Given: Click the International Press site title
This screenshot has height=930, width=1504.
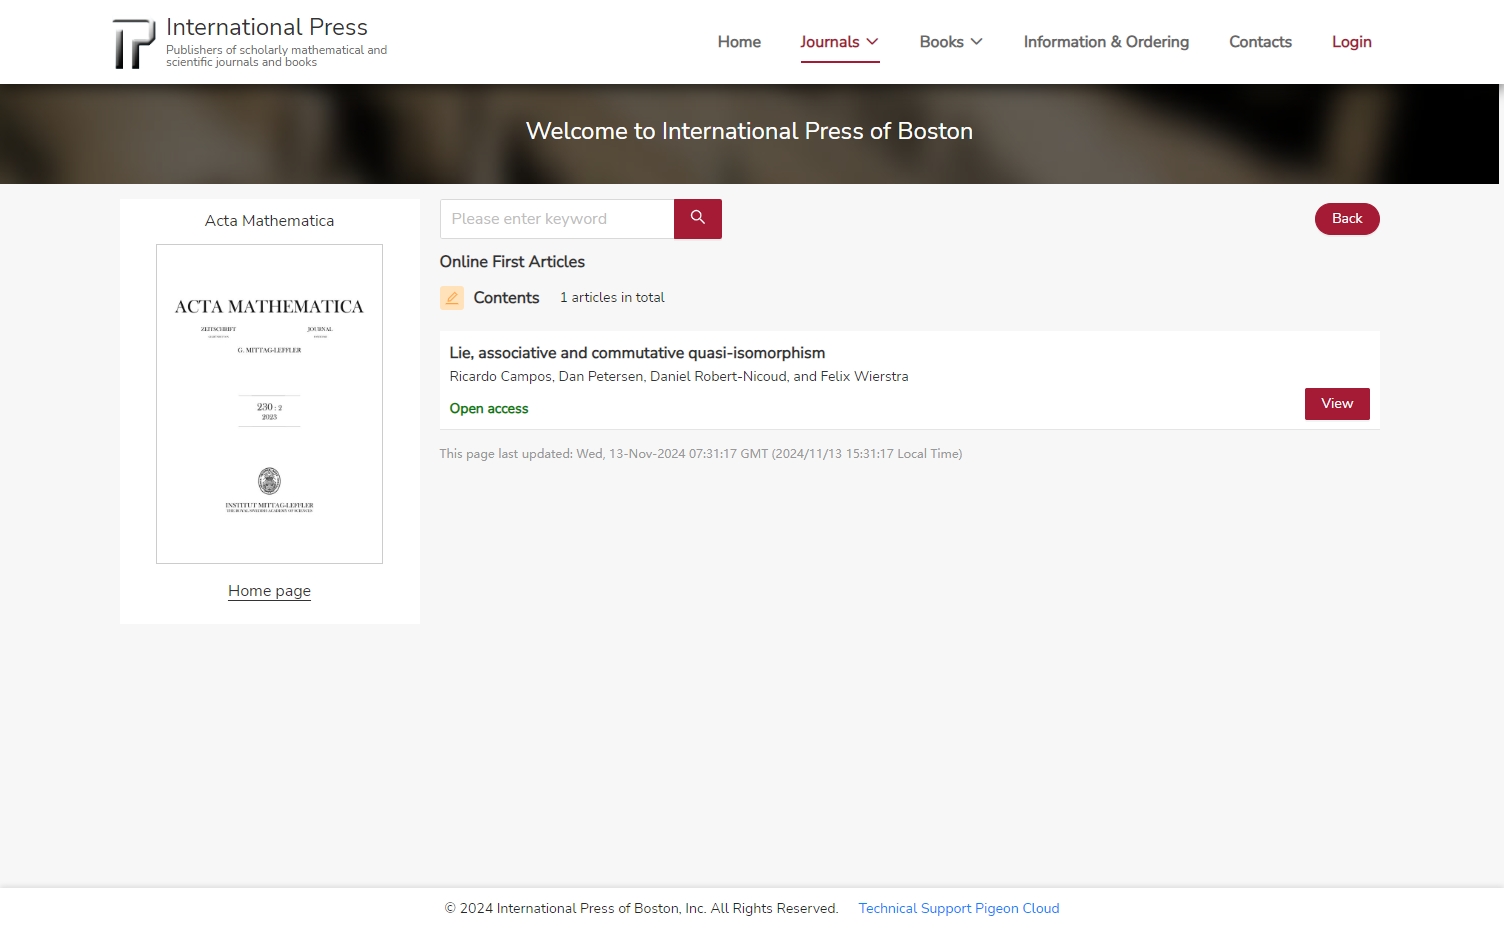Looking at the screenshot, I should point(267,27).
